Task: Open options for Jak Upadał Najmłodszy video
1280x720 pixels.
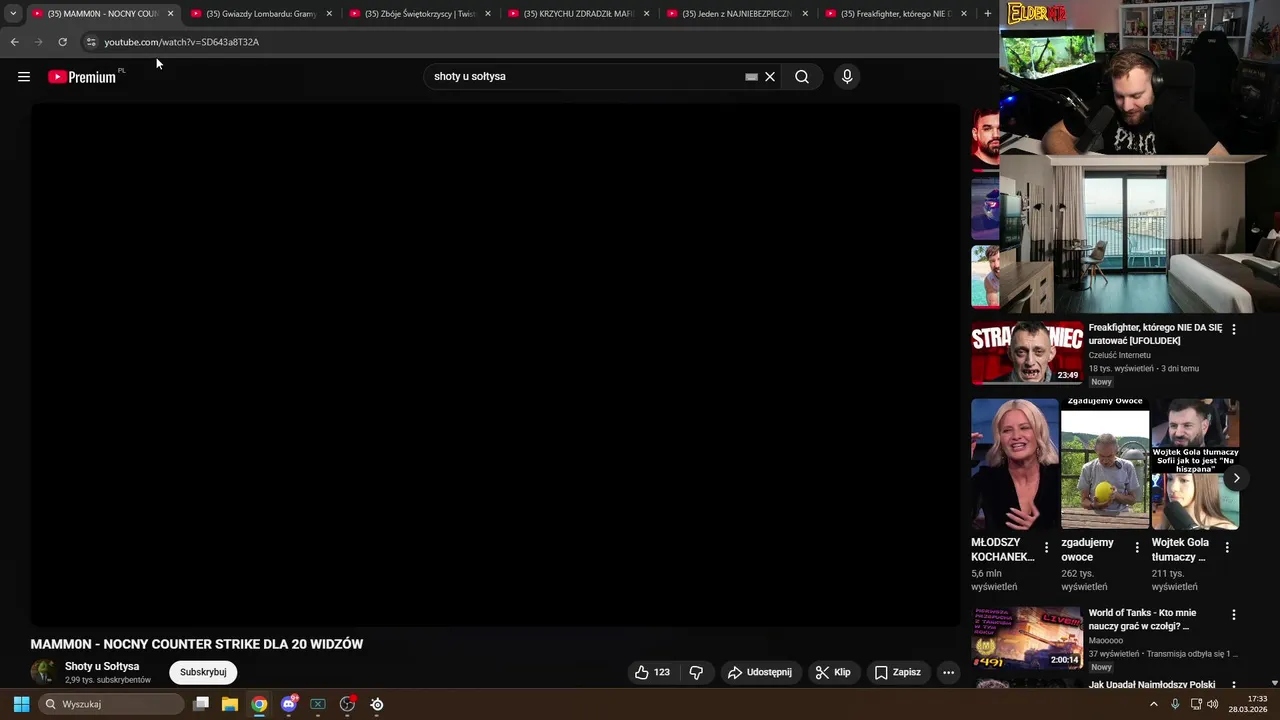Action: [1233, 685]
